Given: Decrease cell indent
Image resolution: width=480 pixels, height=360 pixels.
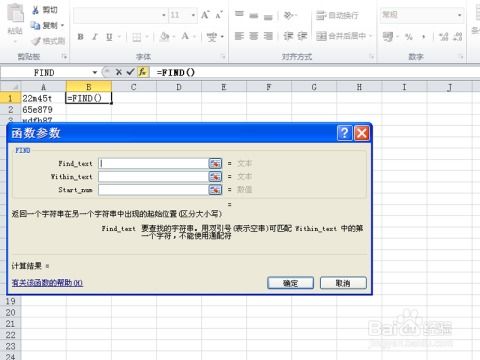Looking at the screenshot, I should [x=288, y=36].
